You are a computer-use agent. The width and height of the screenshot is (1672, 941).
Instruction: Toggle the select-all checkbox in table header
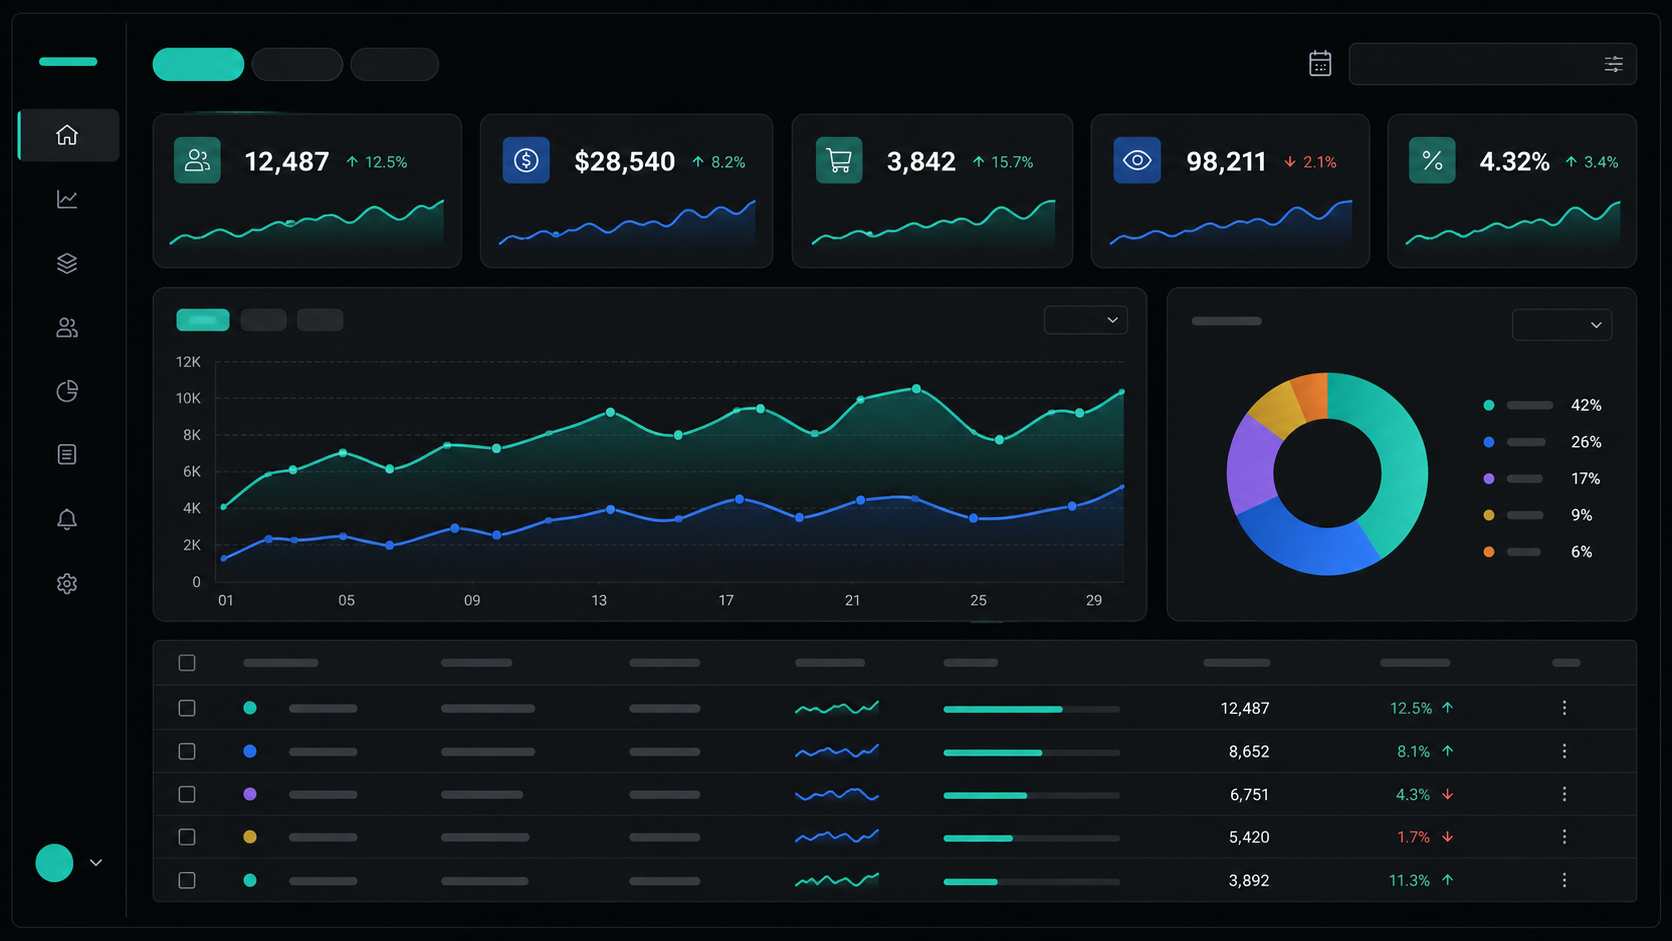coord(187,663)
